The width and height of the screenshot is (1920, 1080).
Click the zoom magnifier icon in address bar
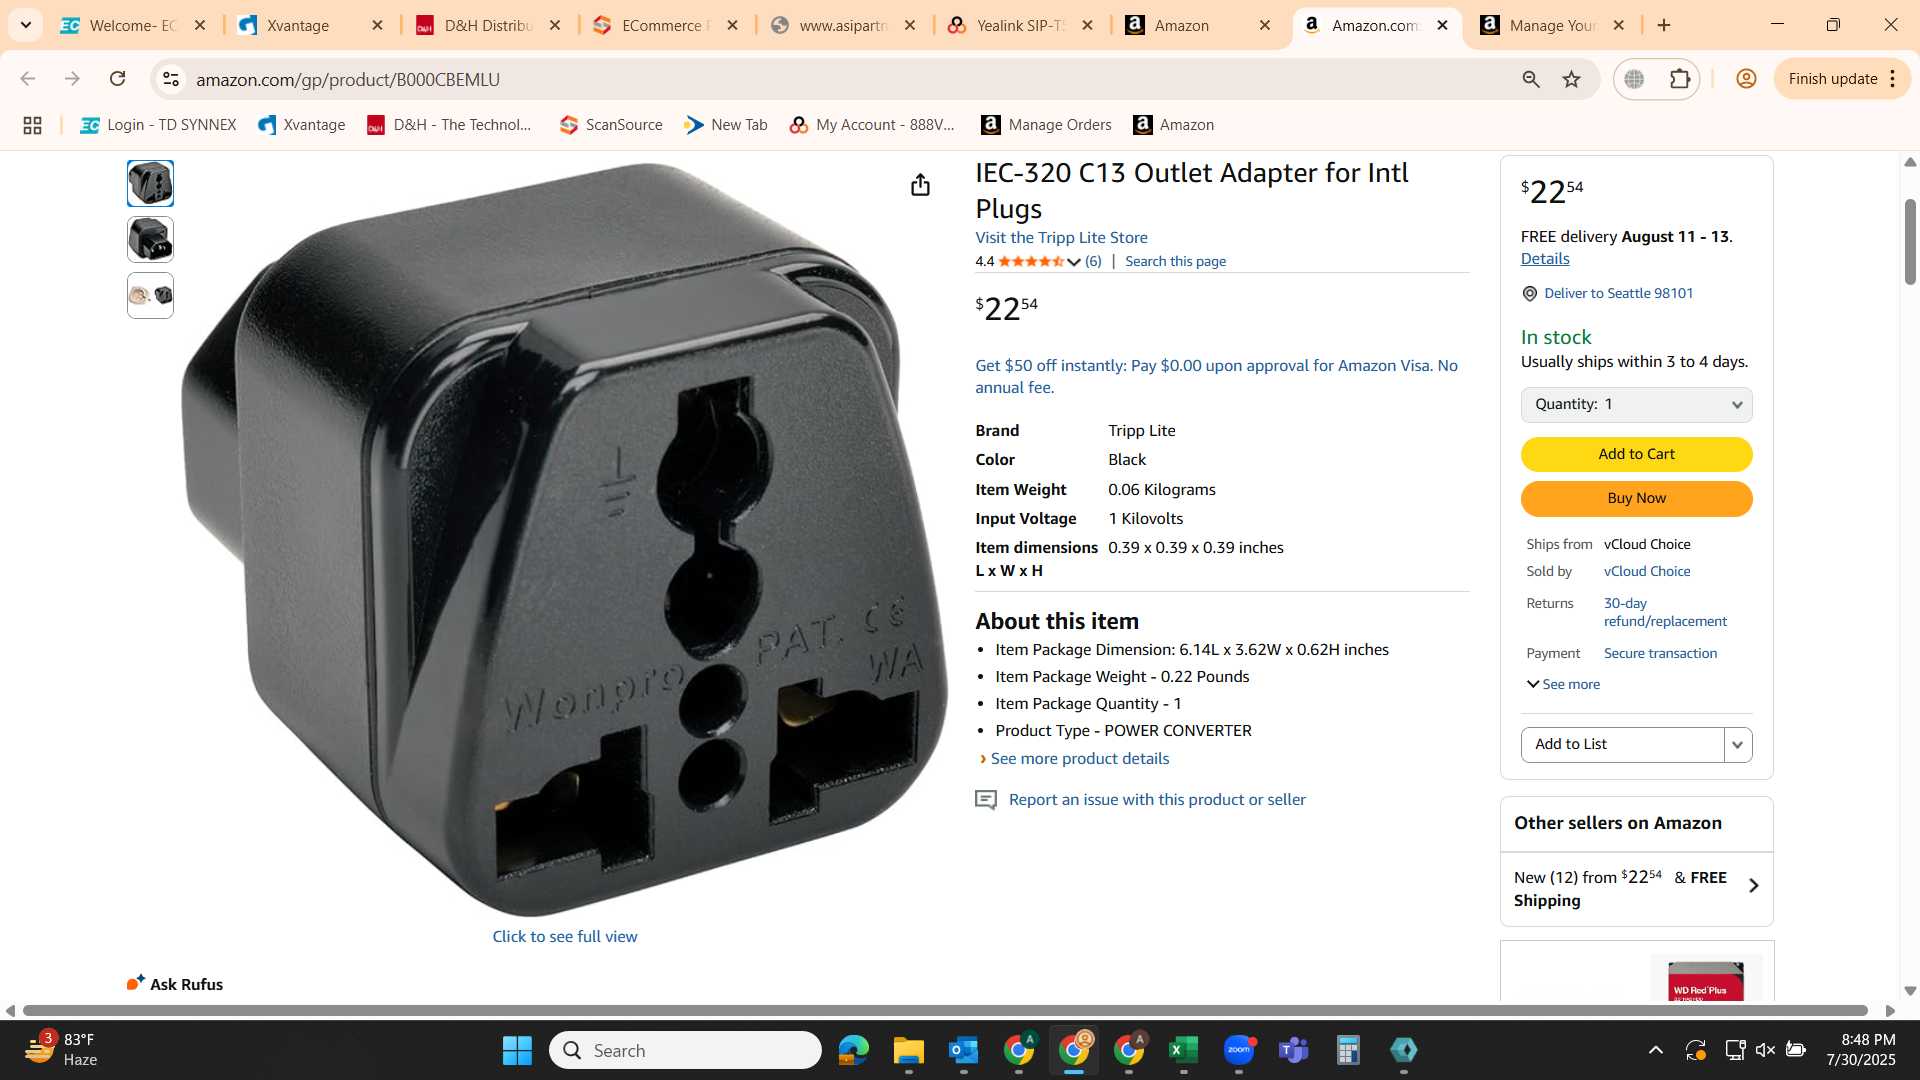tap(1531, 79)
